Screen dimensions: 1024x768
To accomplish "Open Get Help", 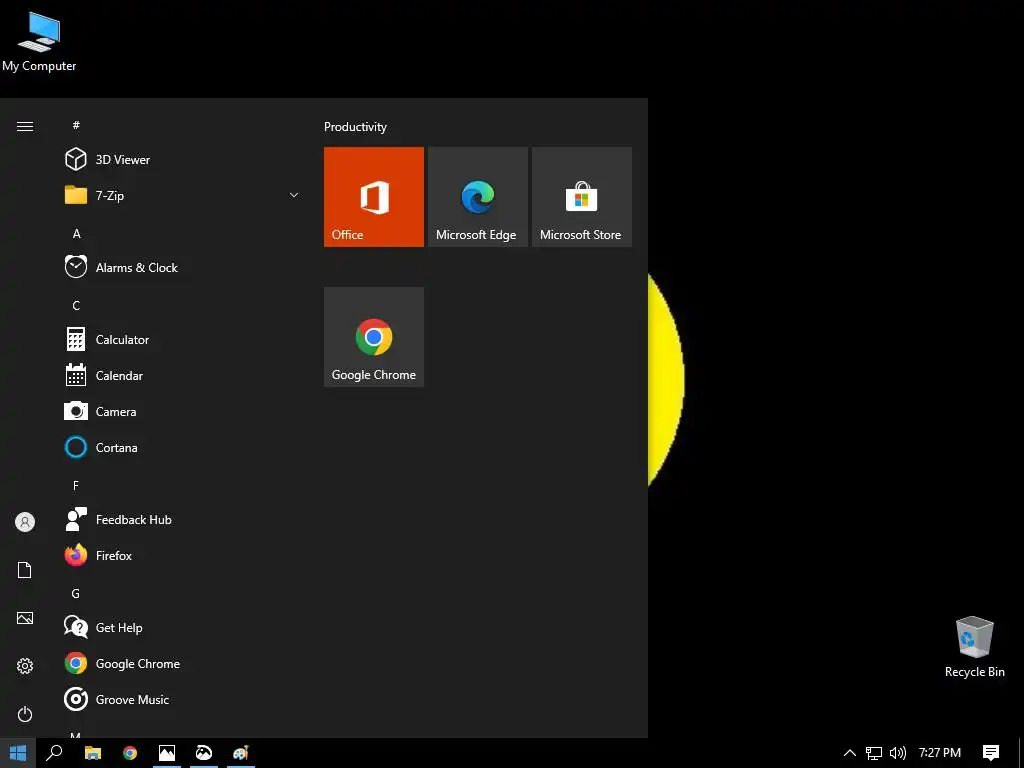I will point(182,628).
